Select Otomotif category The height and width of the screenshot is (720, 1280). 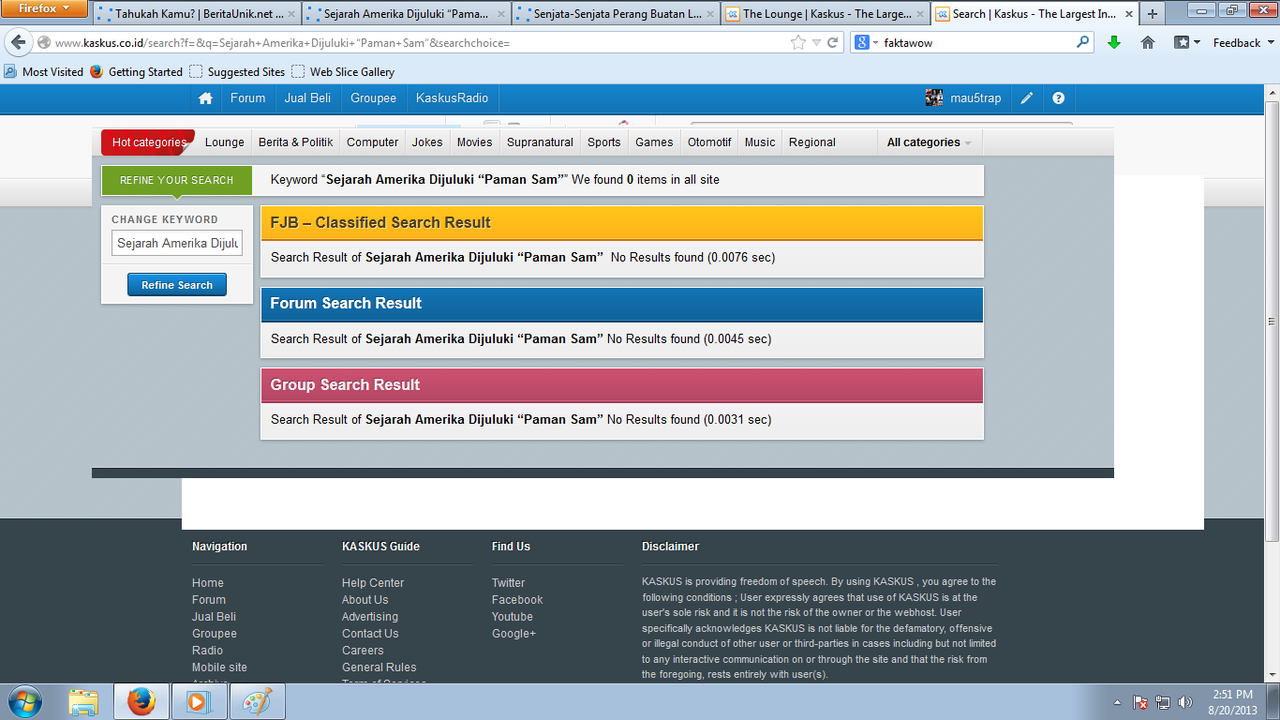710,142
